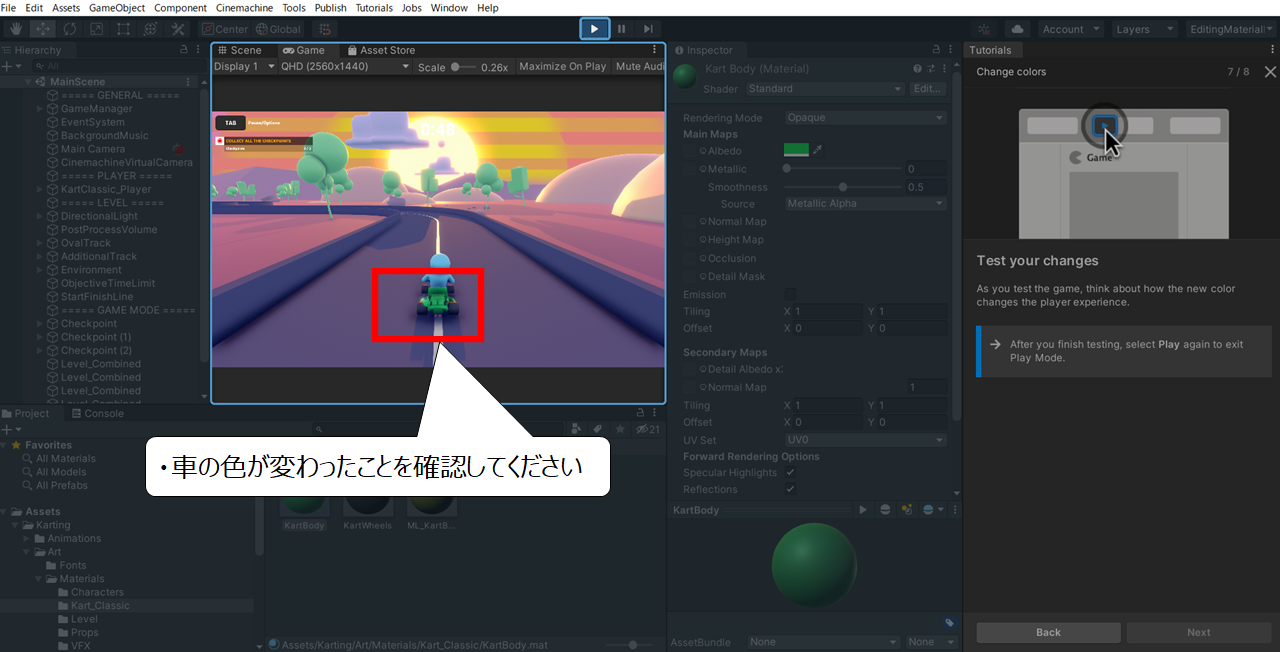1280x652 pixels.
Task: Toggle the preview lighting in KartBody preview
Action: coord(907,510)
